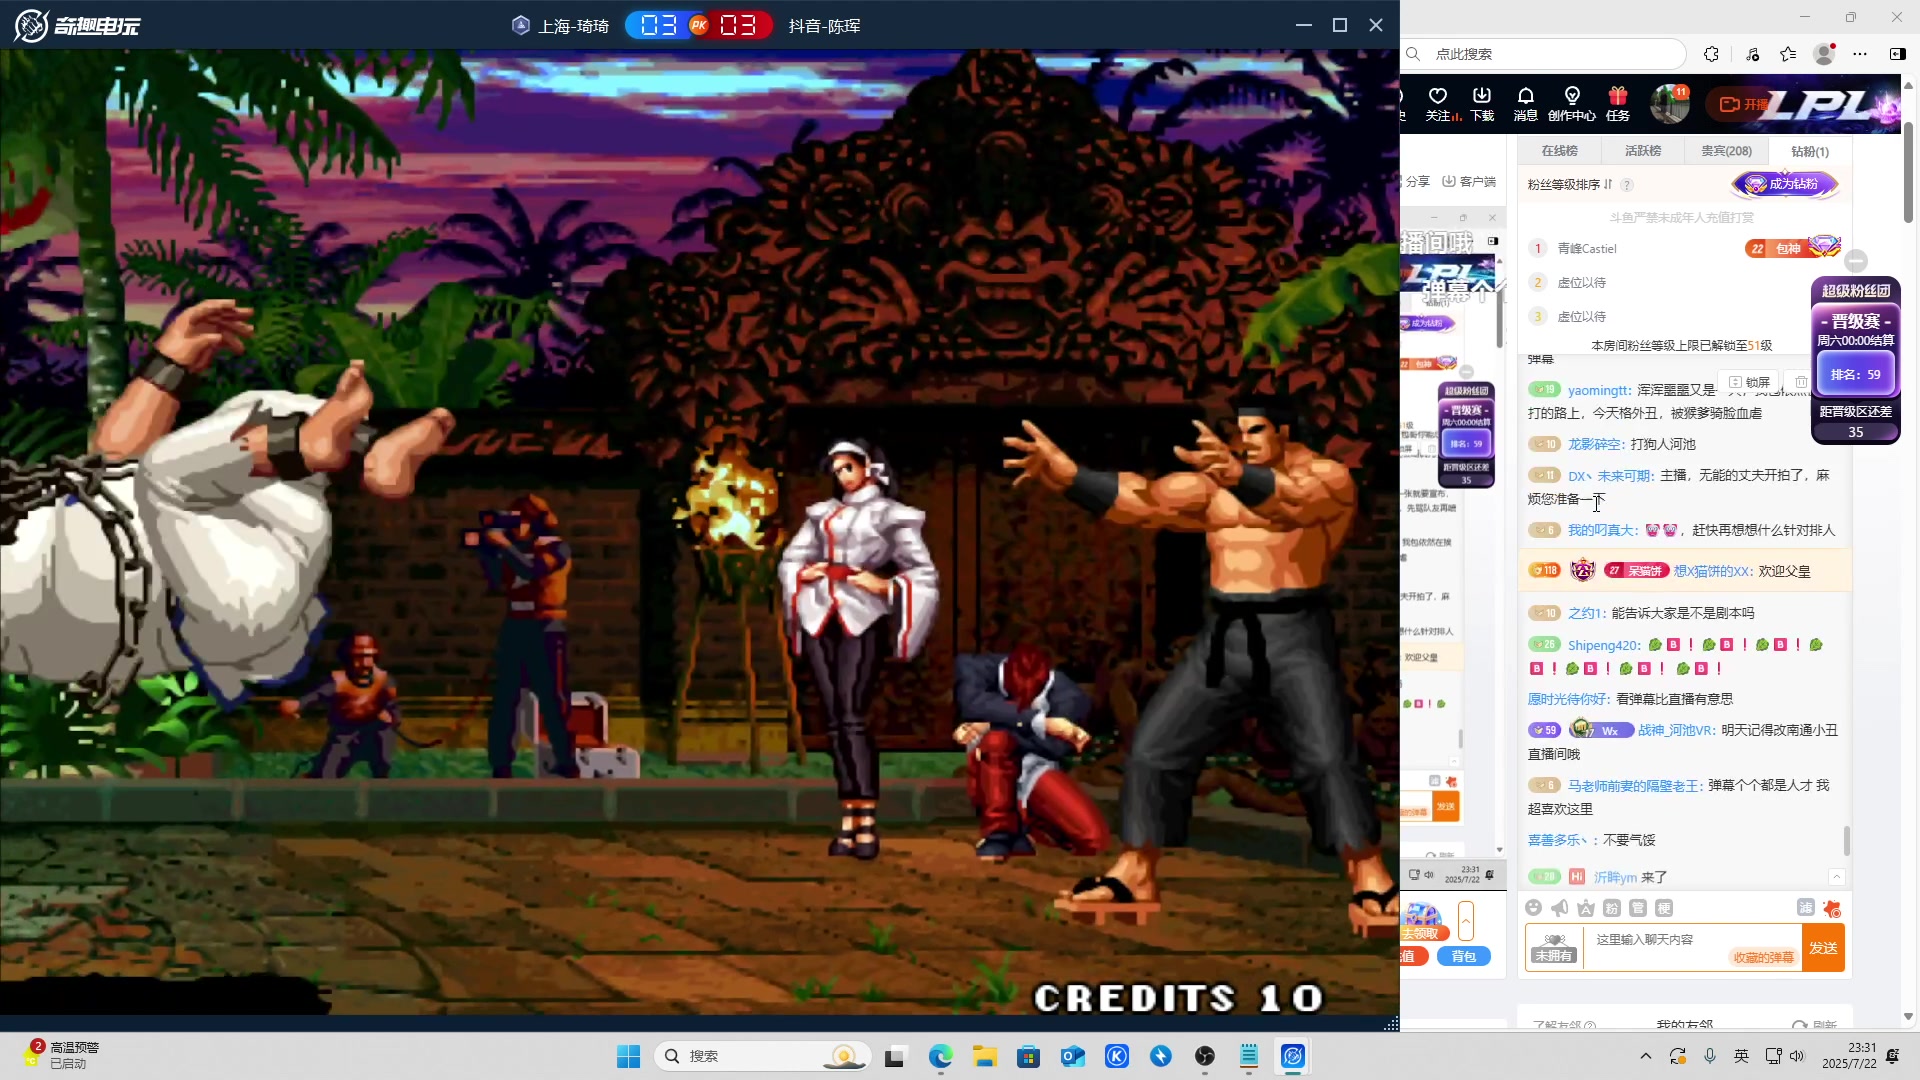Open the Windows Start menu
1920x1080 pixels.
click(x=628, y=1056)
